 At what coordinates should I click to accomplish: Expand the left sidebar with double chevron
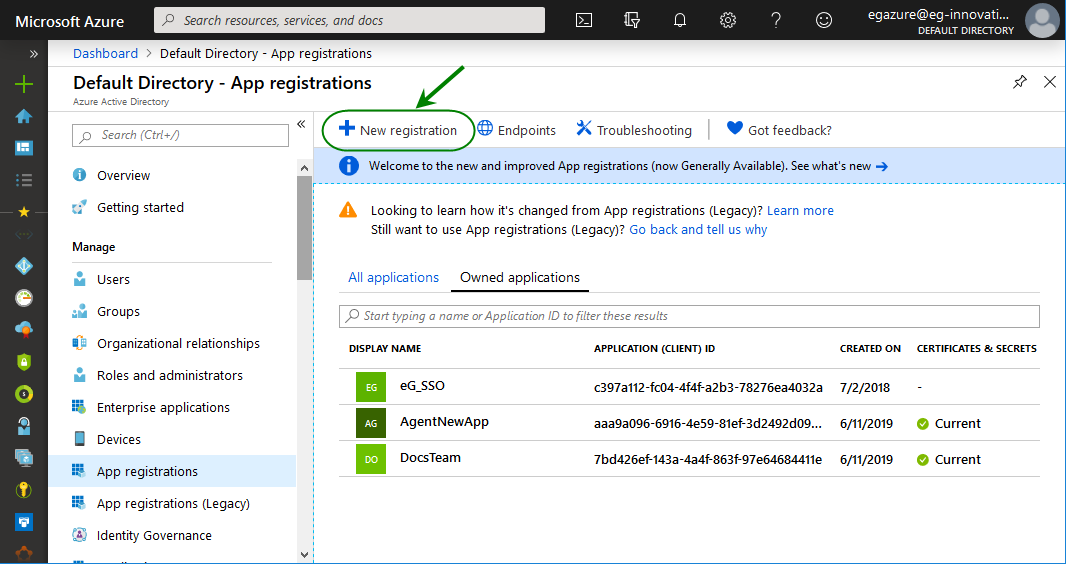tap(34, 54)
